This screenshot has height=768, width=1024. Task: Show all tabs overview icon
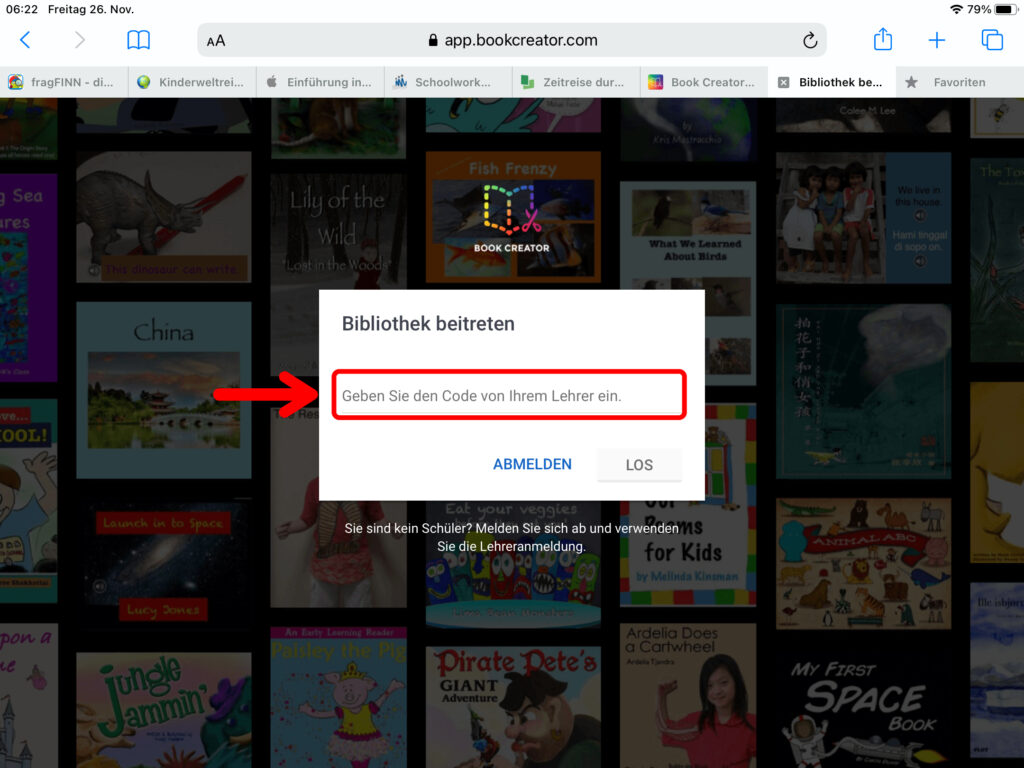992,40
